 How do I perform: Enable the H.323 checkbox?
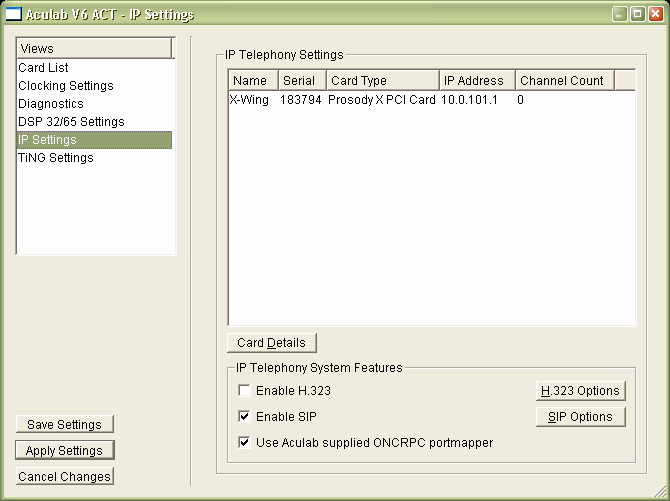click(x=244, y=390)
